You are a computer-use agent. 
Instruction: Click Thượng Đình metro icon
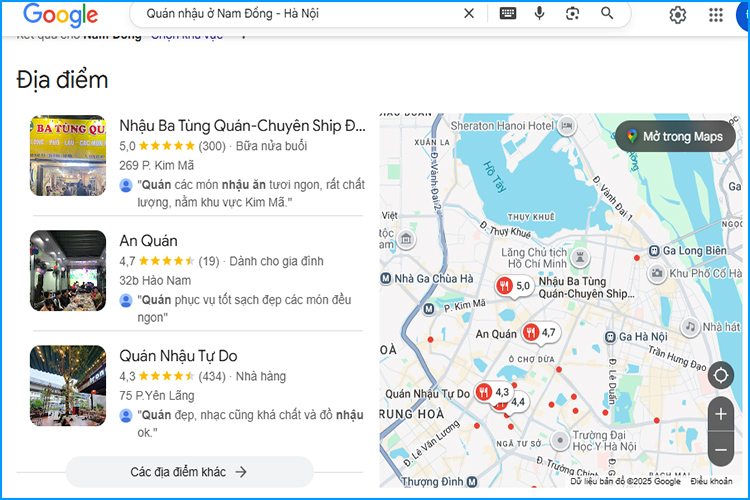473,481
